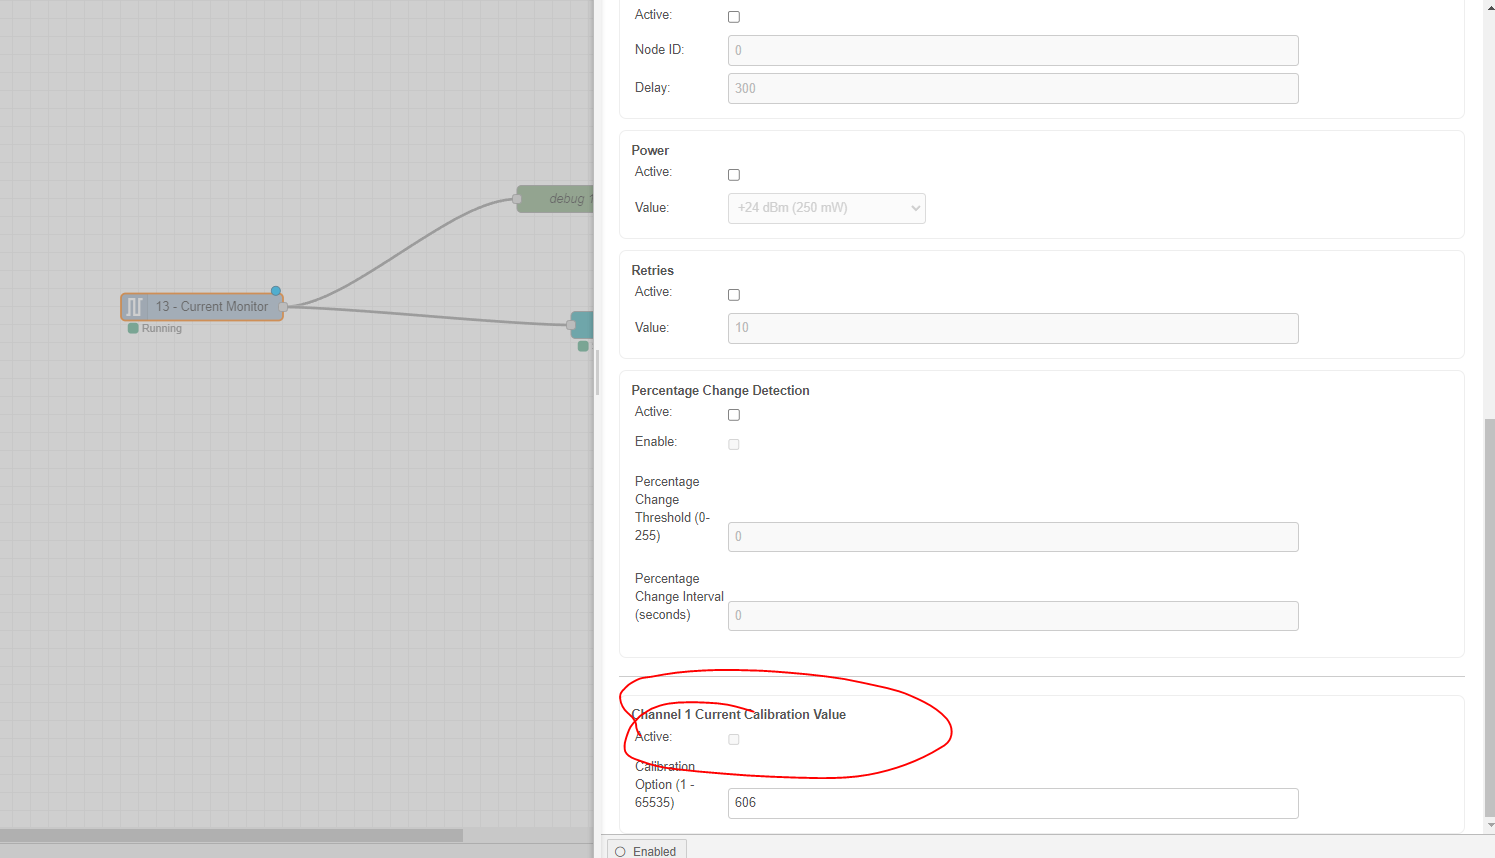Click the circle icon on the Enabled button
Viewport: 1495px width, 858px height.
[620, 852]
